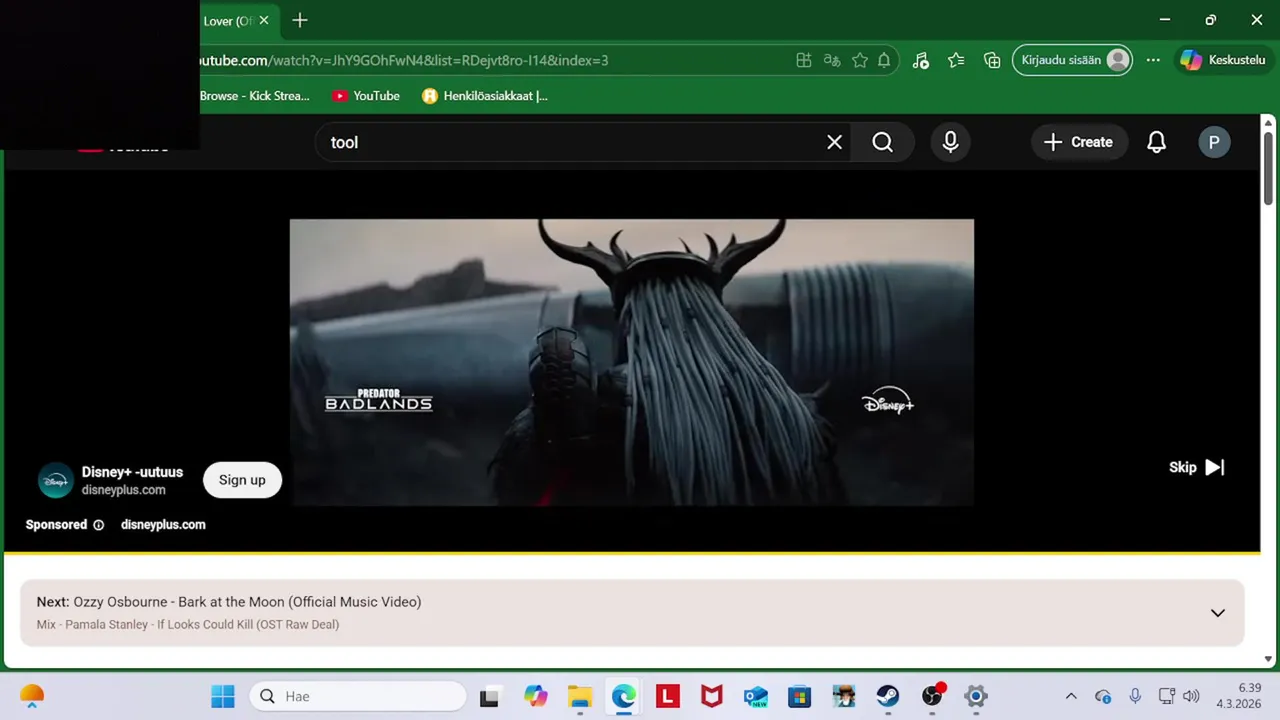
Task: Clear the YouTube search box text
Action: tap(834, 142)
